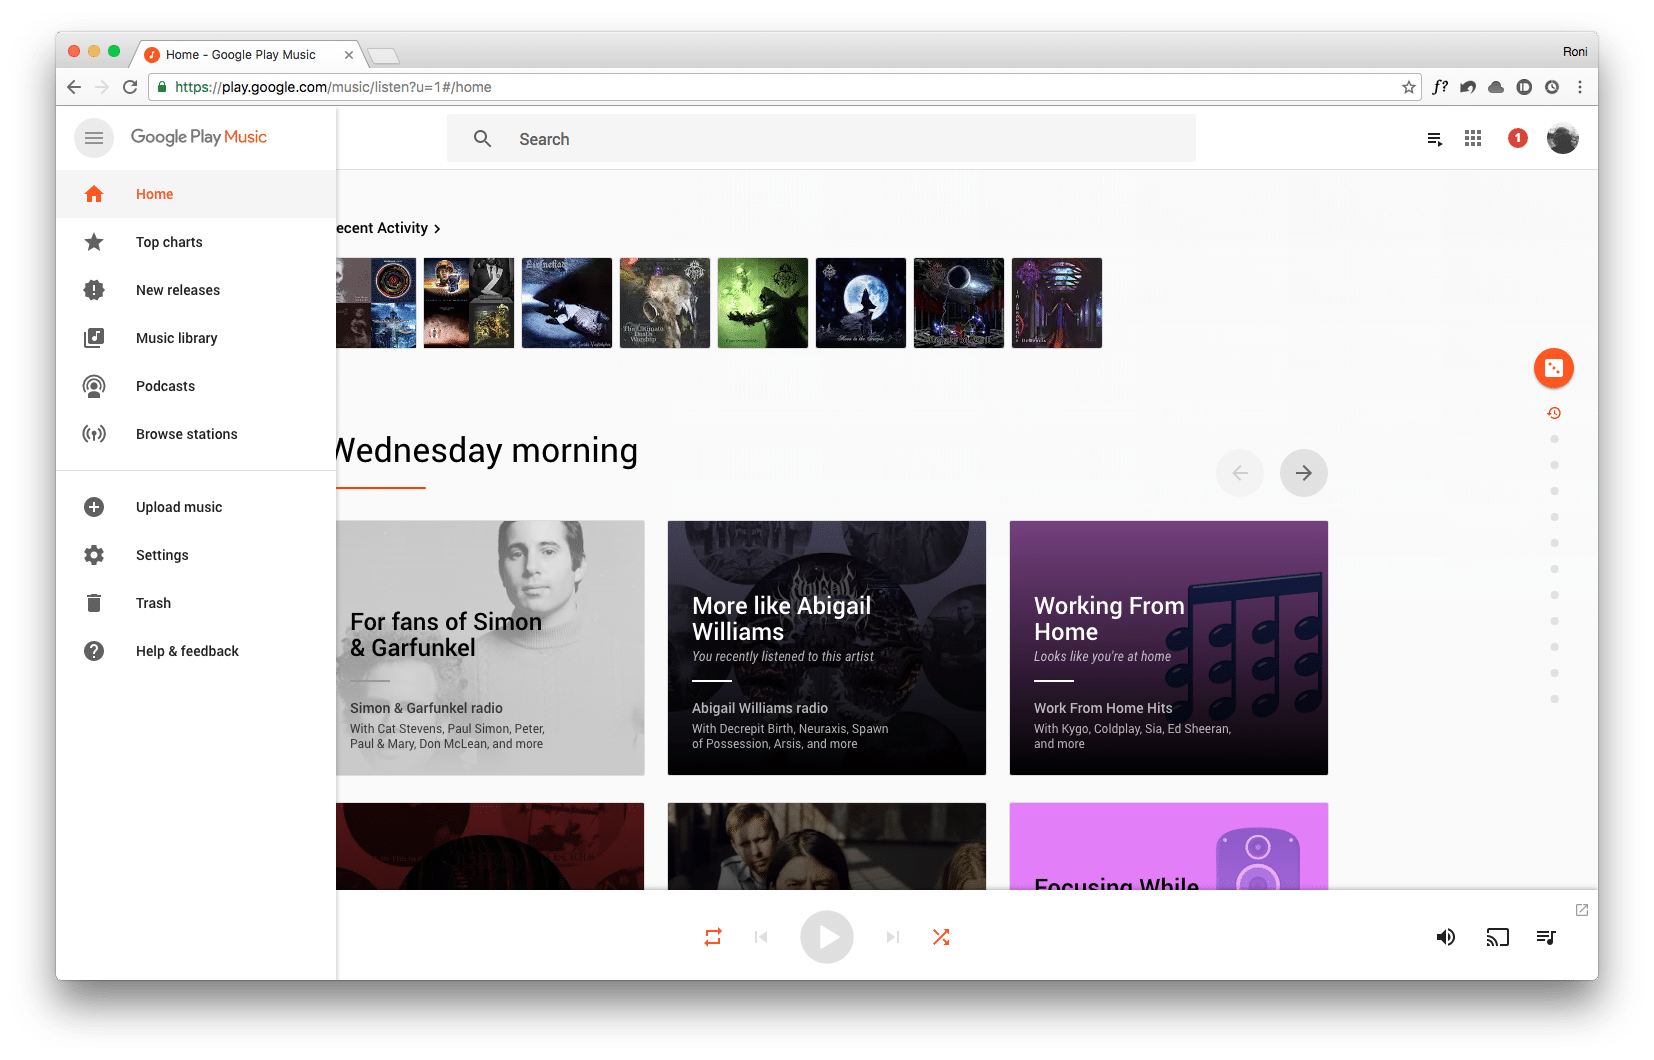Play the music
This screenshot has width=1654, height=1060.
pyautogui.click(x=827, y=937)
